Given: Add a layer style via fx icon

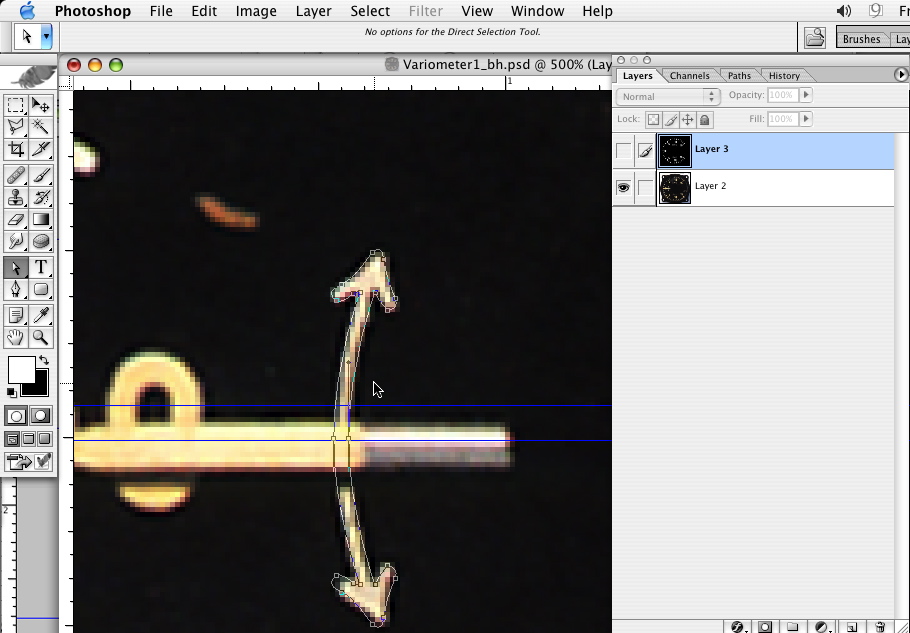Looking at the screenshot, I should (x=738, y=627).
